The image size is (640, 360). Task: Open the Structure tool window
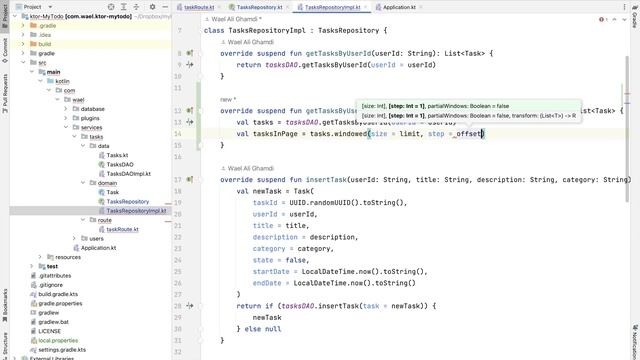point(5,345)
